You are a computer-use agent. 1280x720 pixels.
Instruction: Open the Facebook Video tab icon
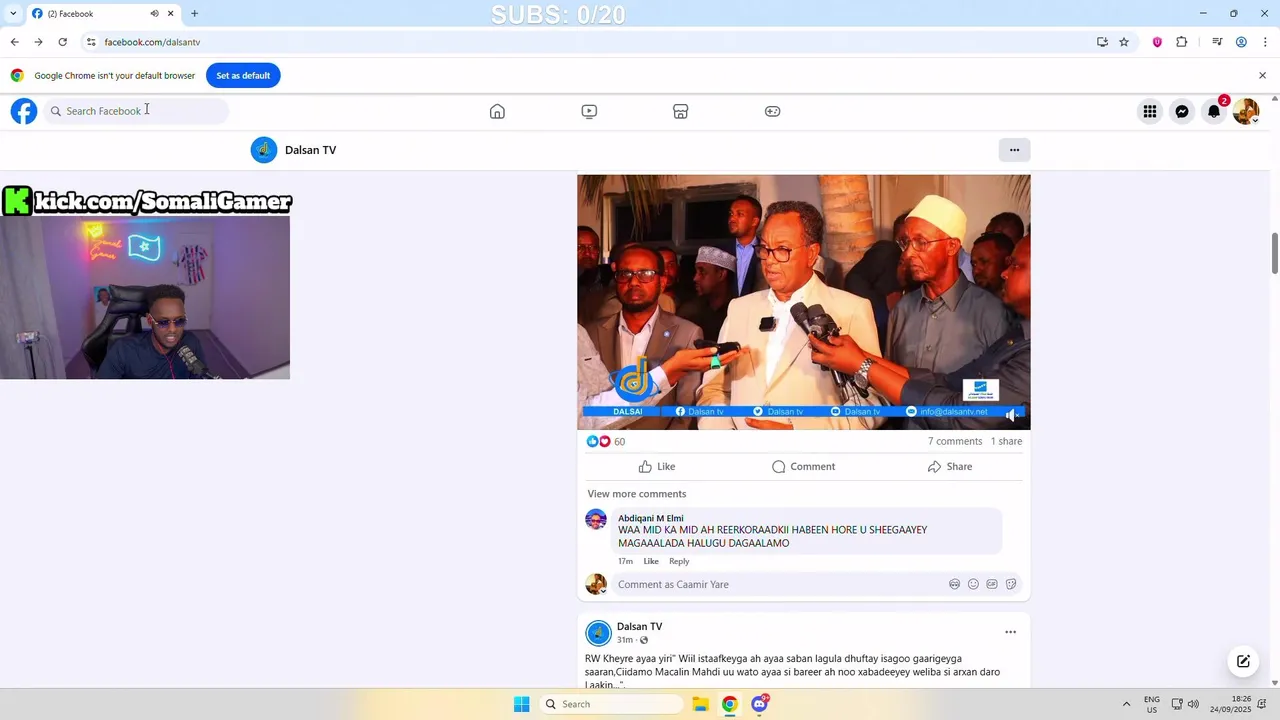[589, 111]
